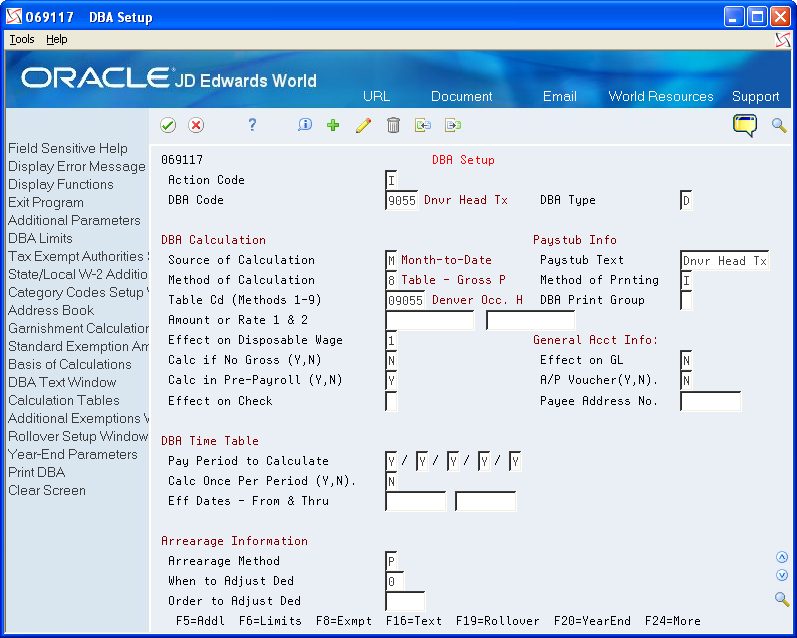Click the previous record arrow icon
The width and height of the screenshot is (797, 638).
pos(423,125)
